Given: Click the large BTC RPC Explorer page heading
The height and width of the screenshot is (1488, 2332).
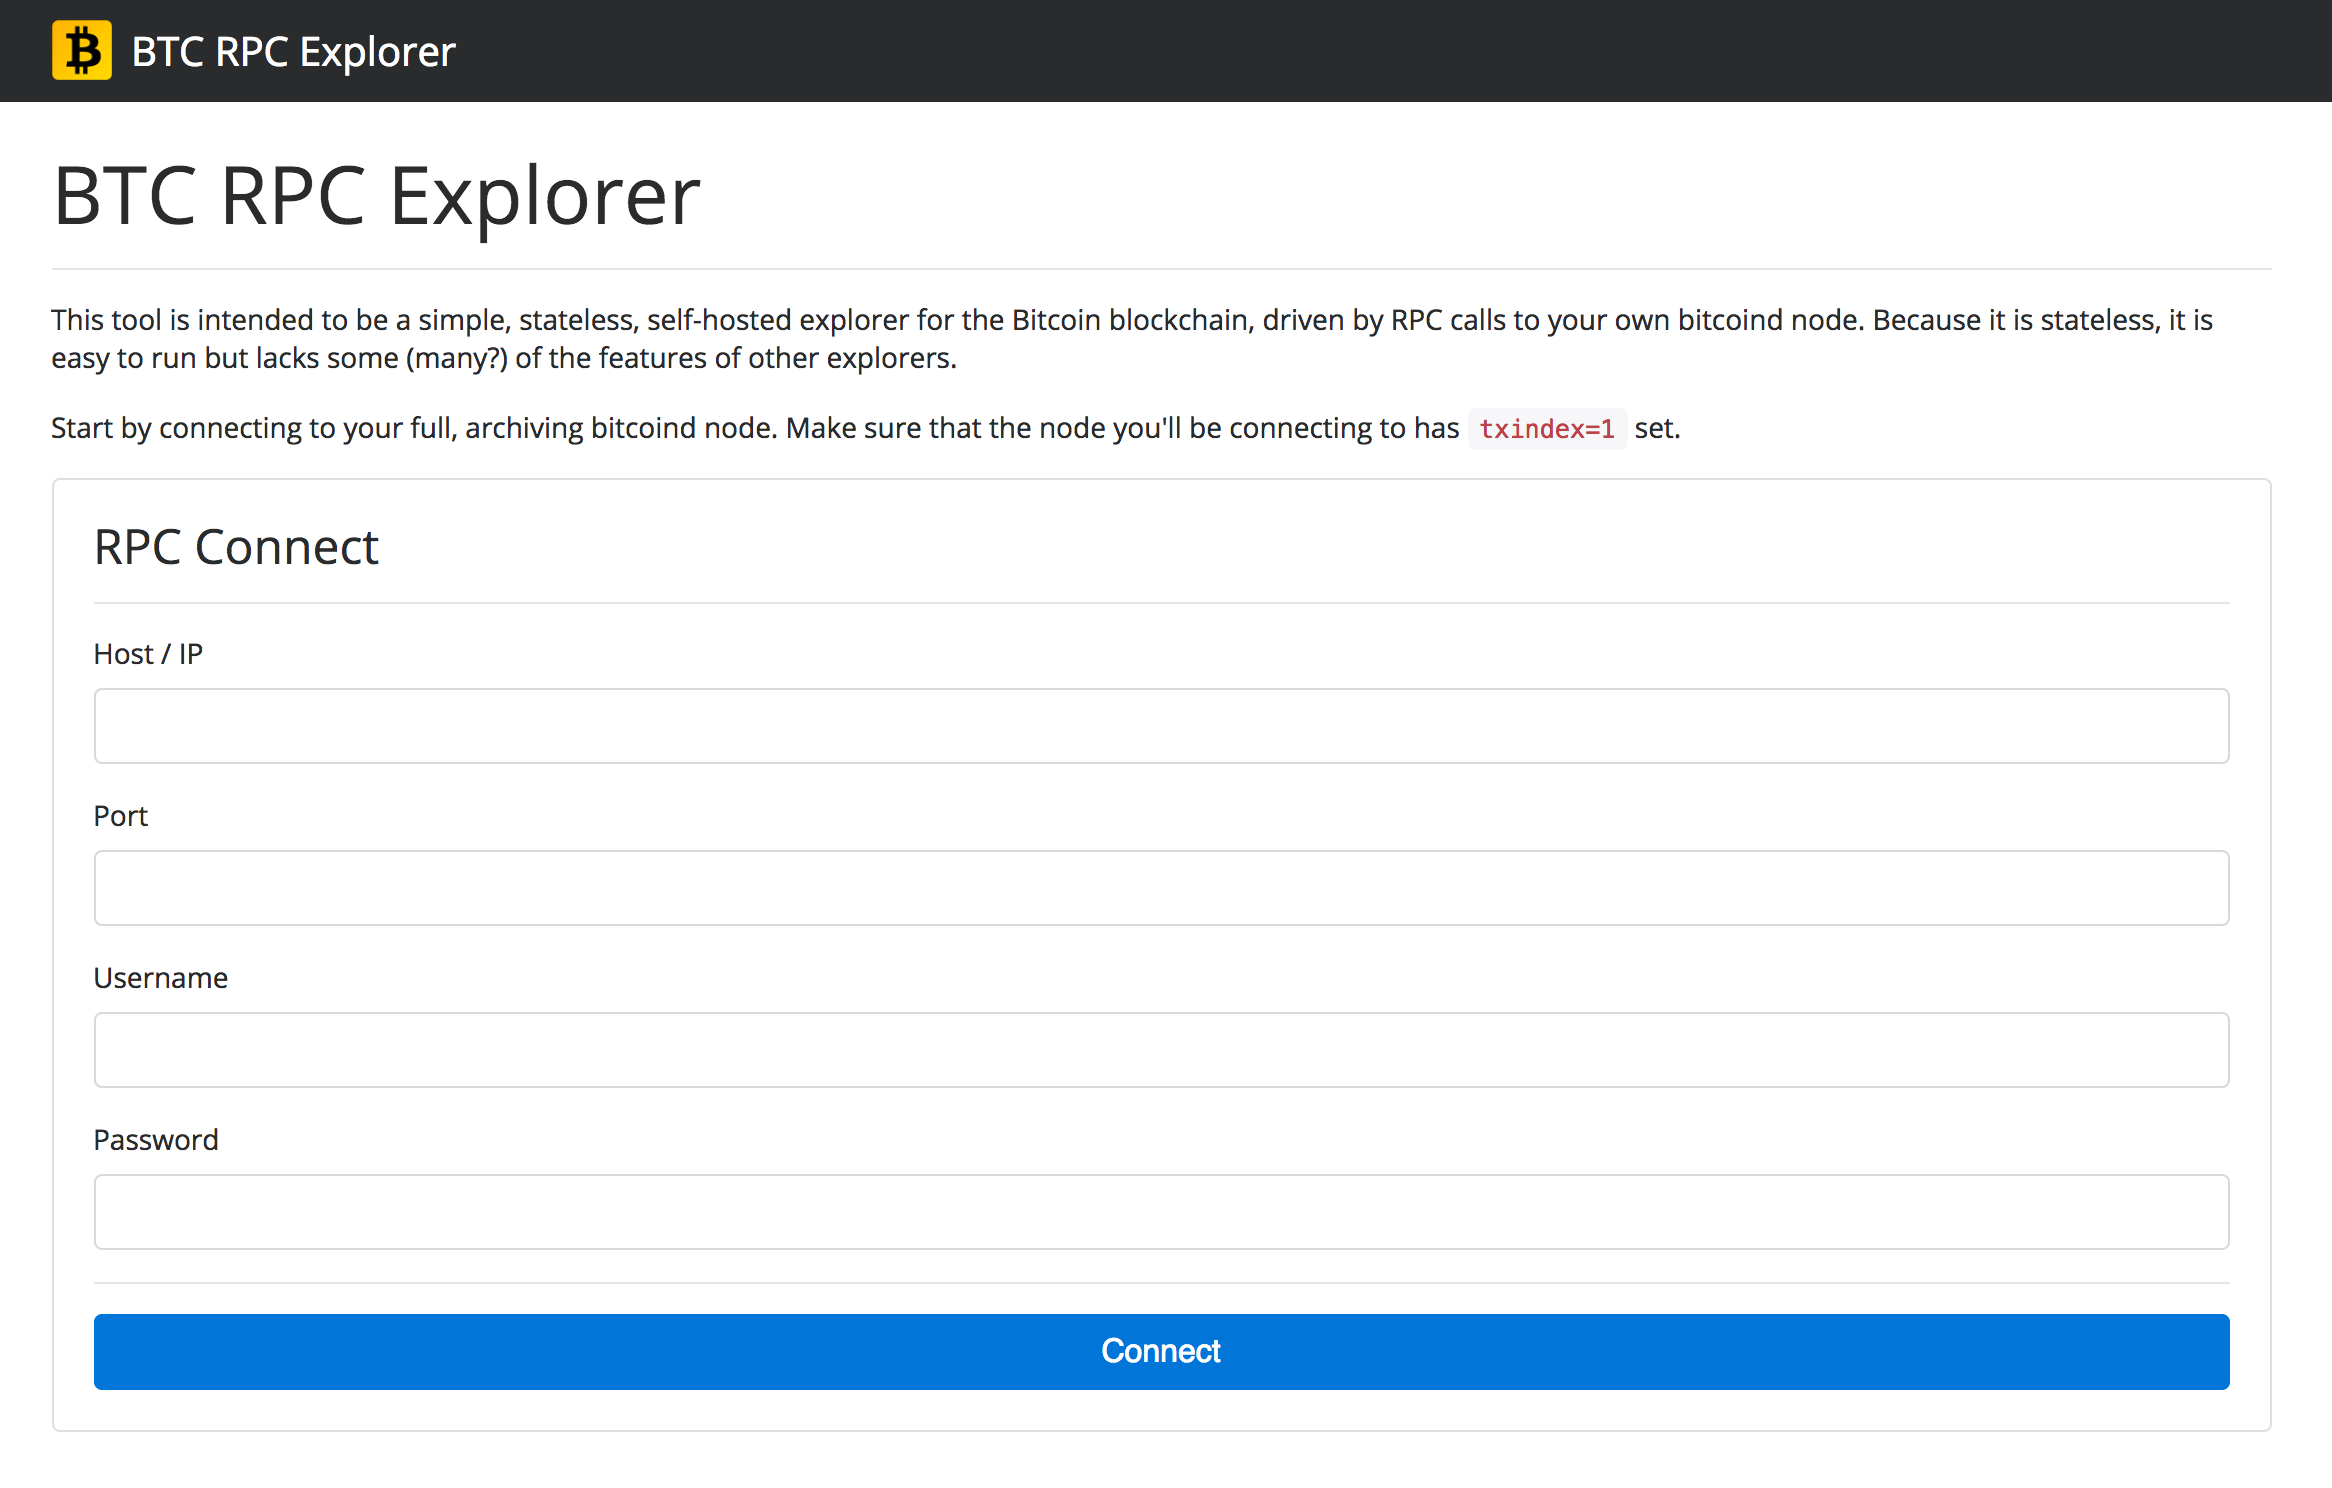Looking at the screenshot, I should pos(376,196).
